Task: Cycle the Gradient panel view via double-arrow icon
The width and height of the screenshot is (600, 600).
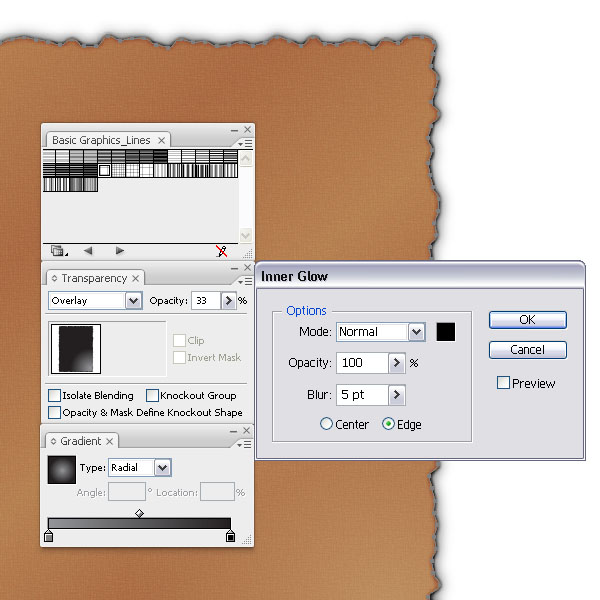Action: point(54,441)
